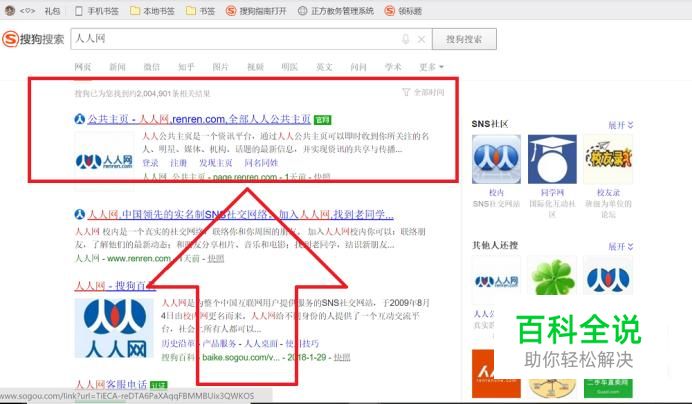Switch to the 知乎 tab
The height and width of the screenshot is (404, 692).
[186, 67]
